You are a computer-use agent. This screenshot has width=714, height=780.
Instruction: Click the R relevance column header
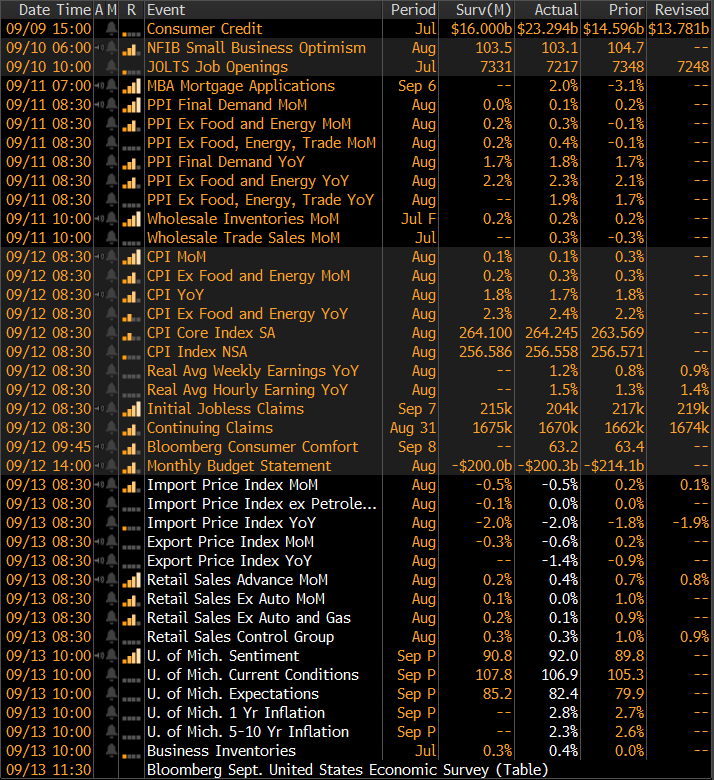coord(131,10)
